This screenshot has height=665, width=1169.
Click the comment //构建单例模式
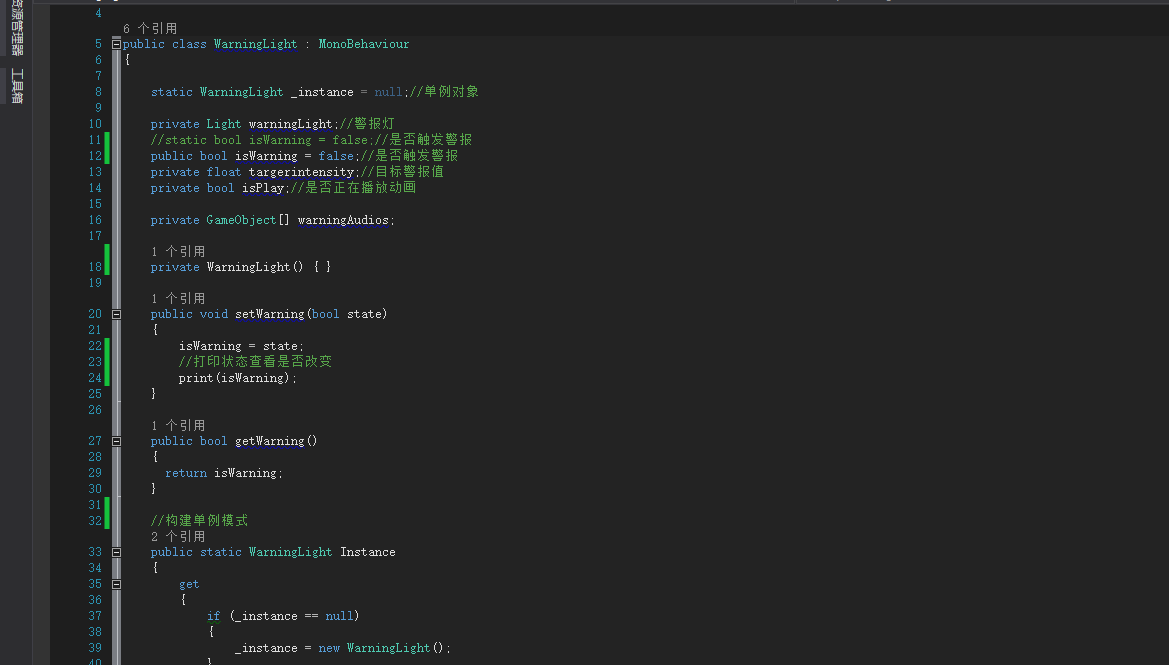[x=199, y=520]
